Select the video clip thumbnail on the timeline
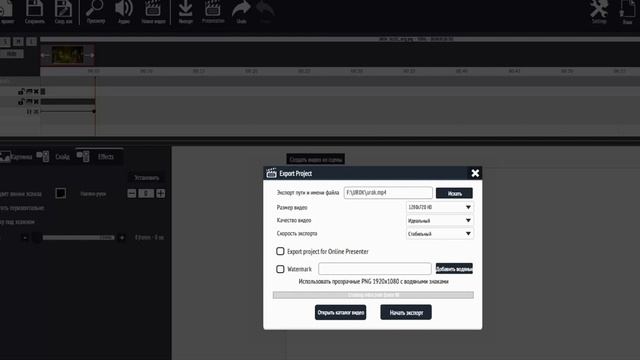Screen dimensions: 640x360 68,55
